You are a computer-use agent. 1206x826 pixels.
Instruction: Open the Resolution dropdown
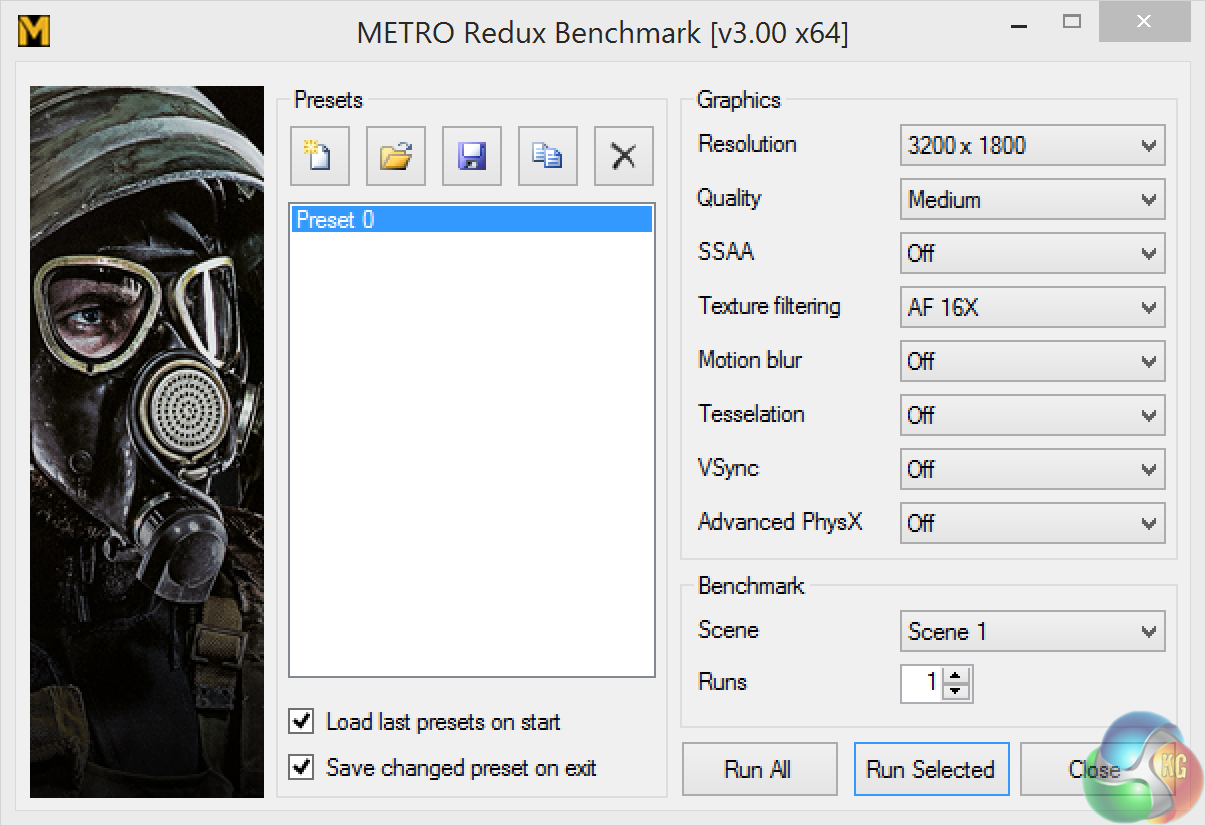coord(1032,145)
